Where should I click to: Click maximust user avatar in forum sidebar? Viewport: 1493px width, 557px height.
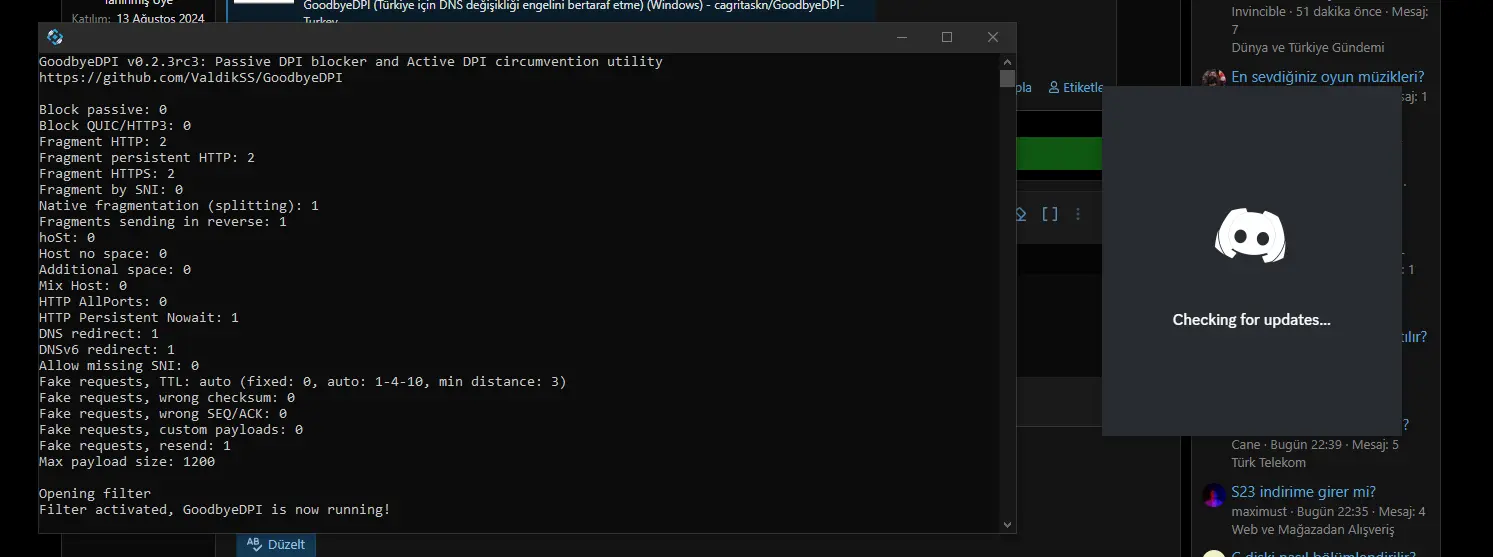(1214, 496)
